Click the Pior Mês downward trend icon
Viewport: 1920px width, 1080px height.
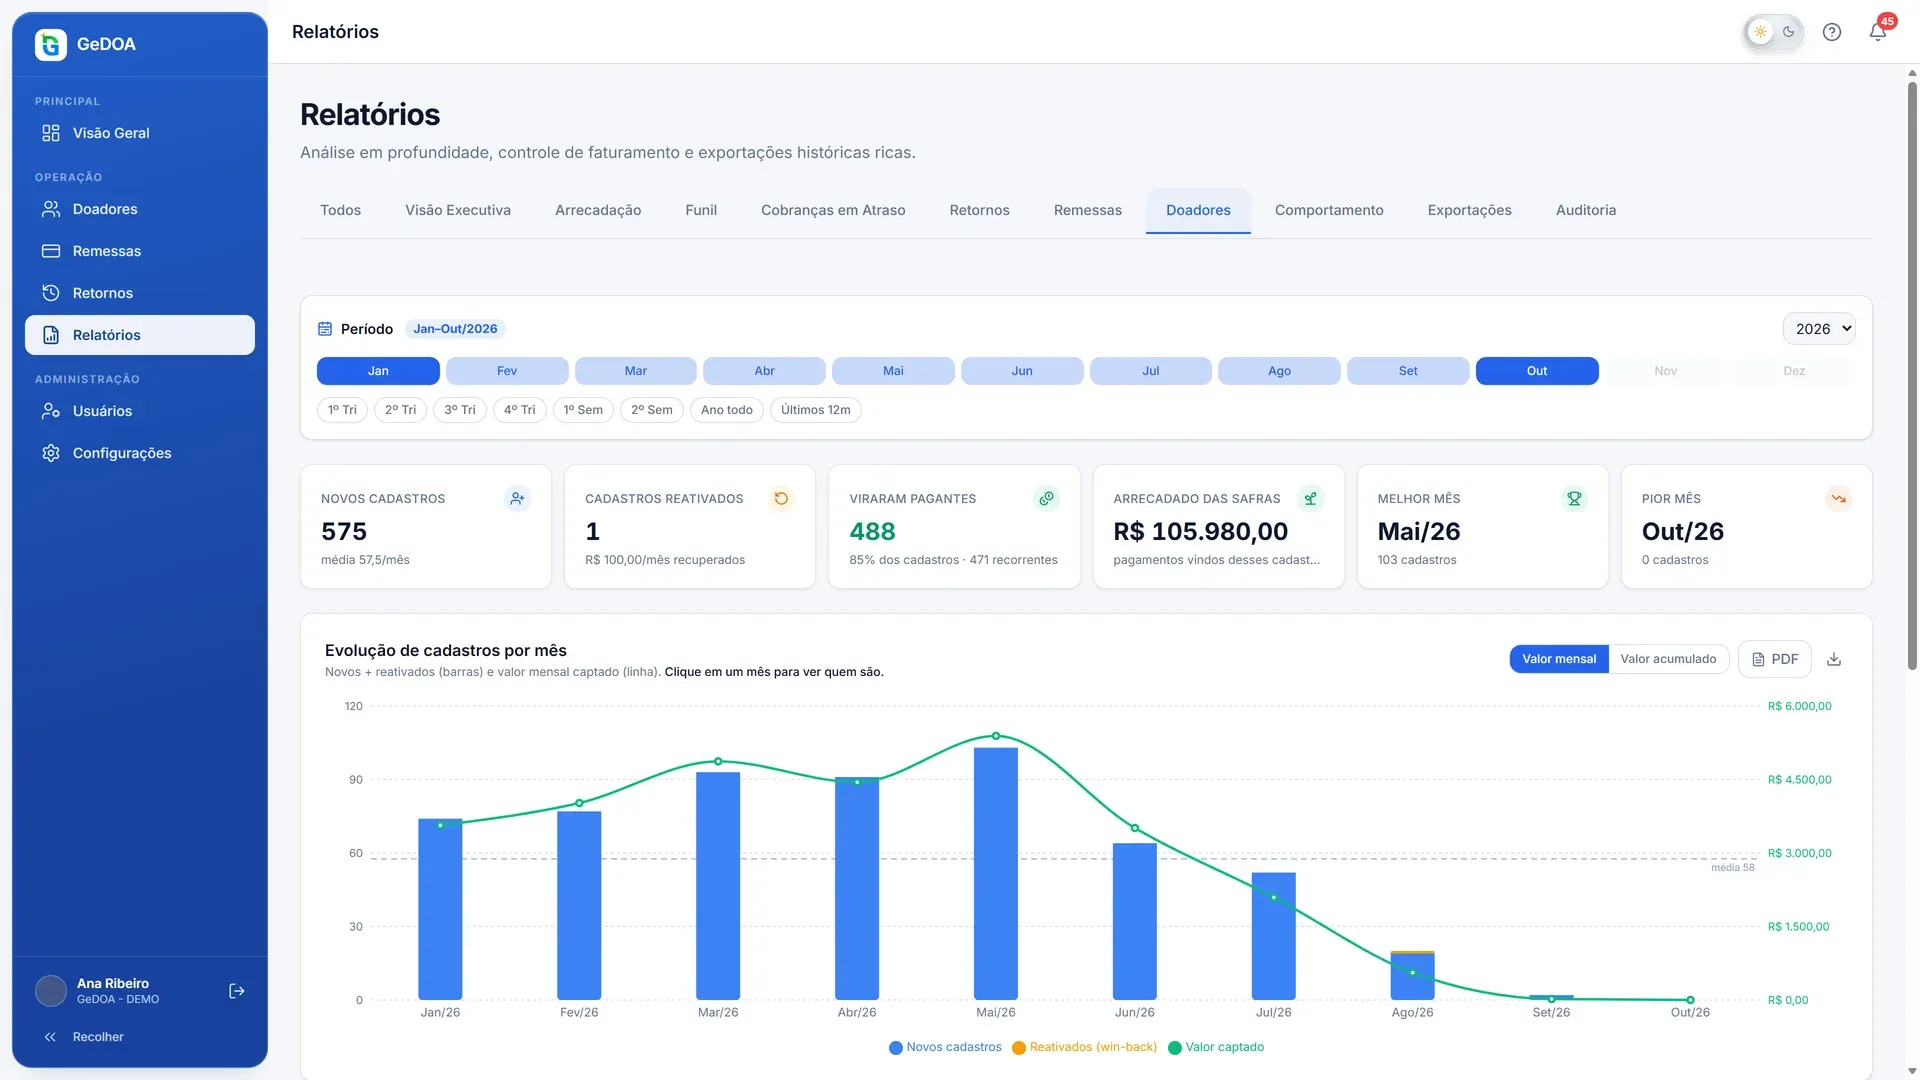1838,498
